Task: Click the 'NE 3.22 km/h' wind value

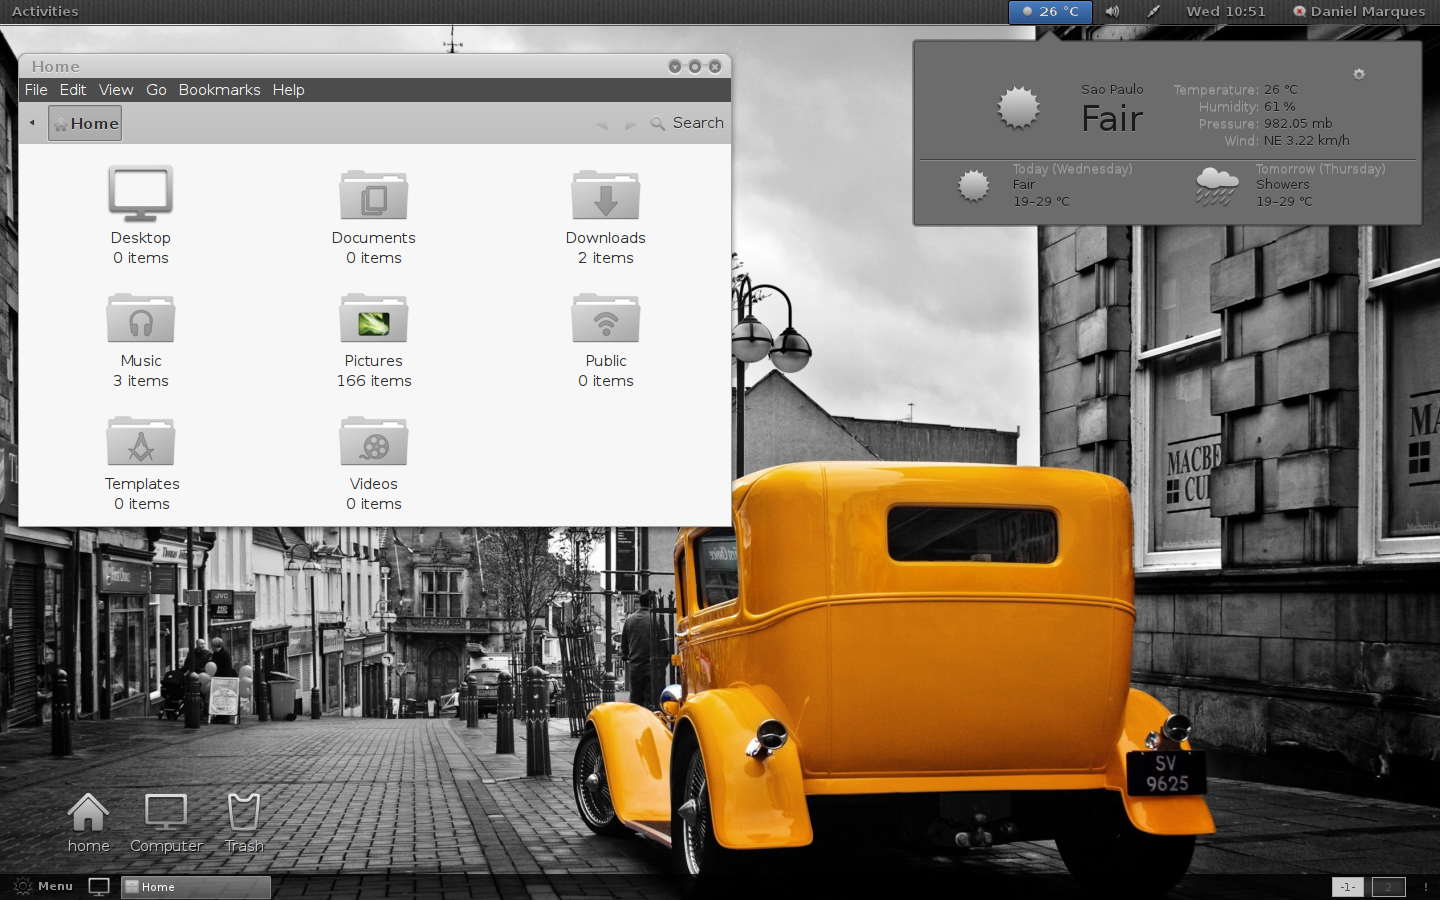Action: (1306, 141)
